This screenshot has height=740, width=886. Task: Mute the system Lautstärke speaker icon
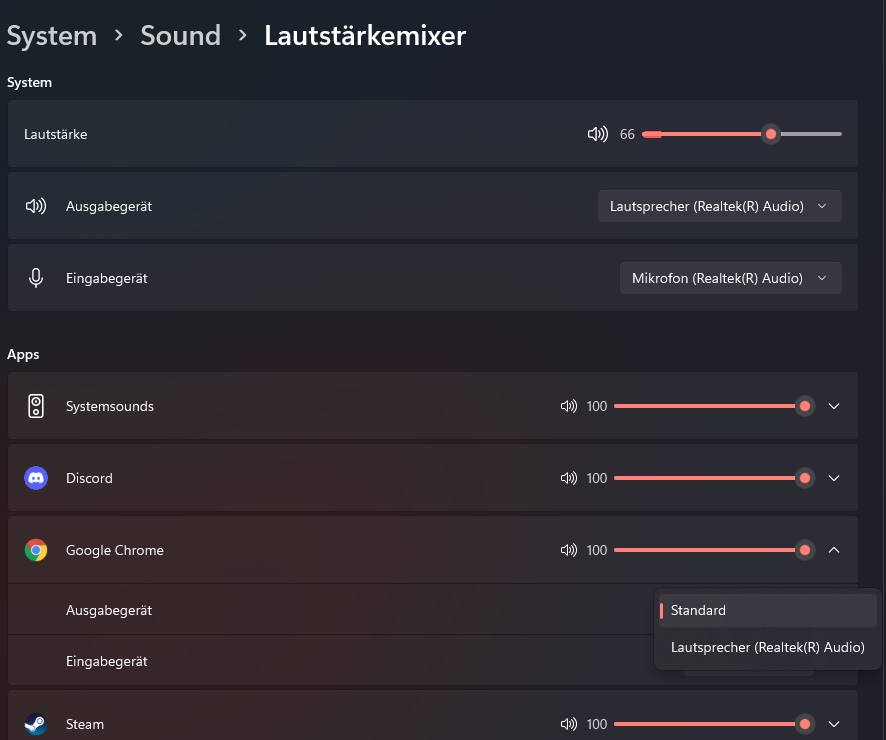click(x=597, y=134)
